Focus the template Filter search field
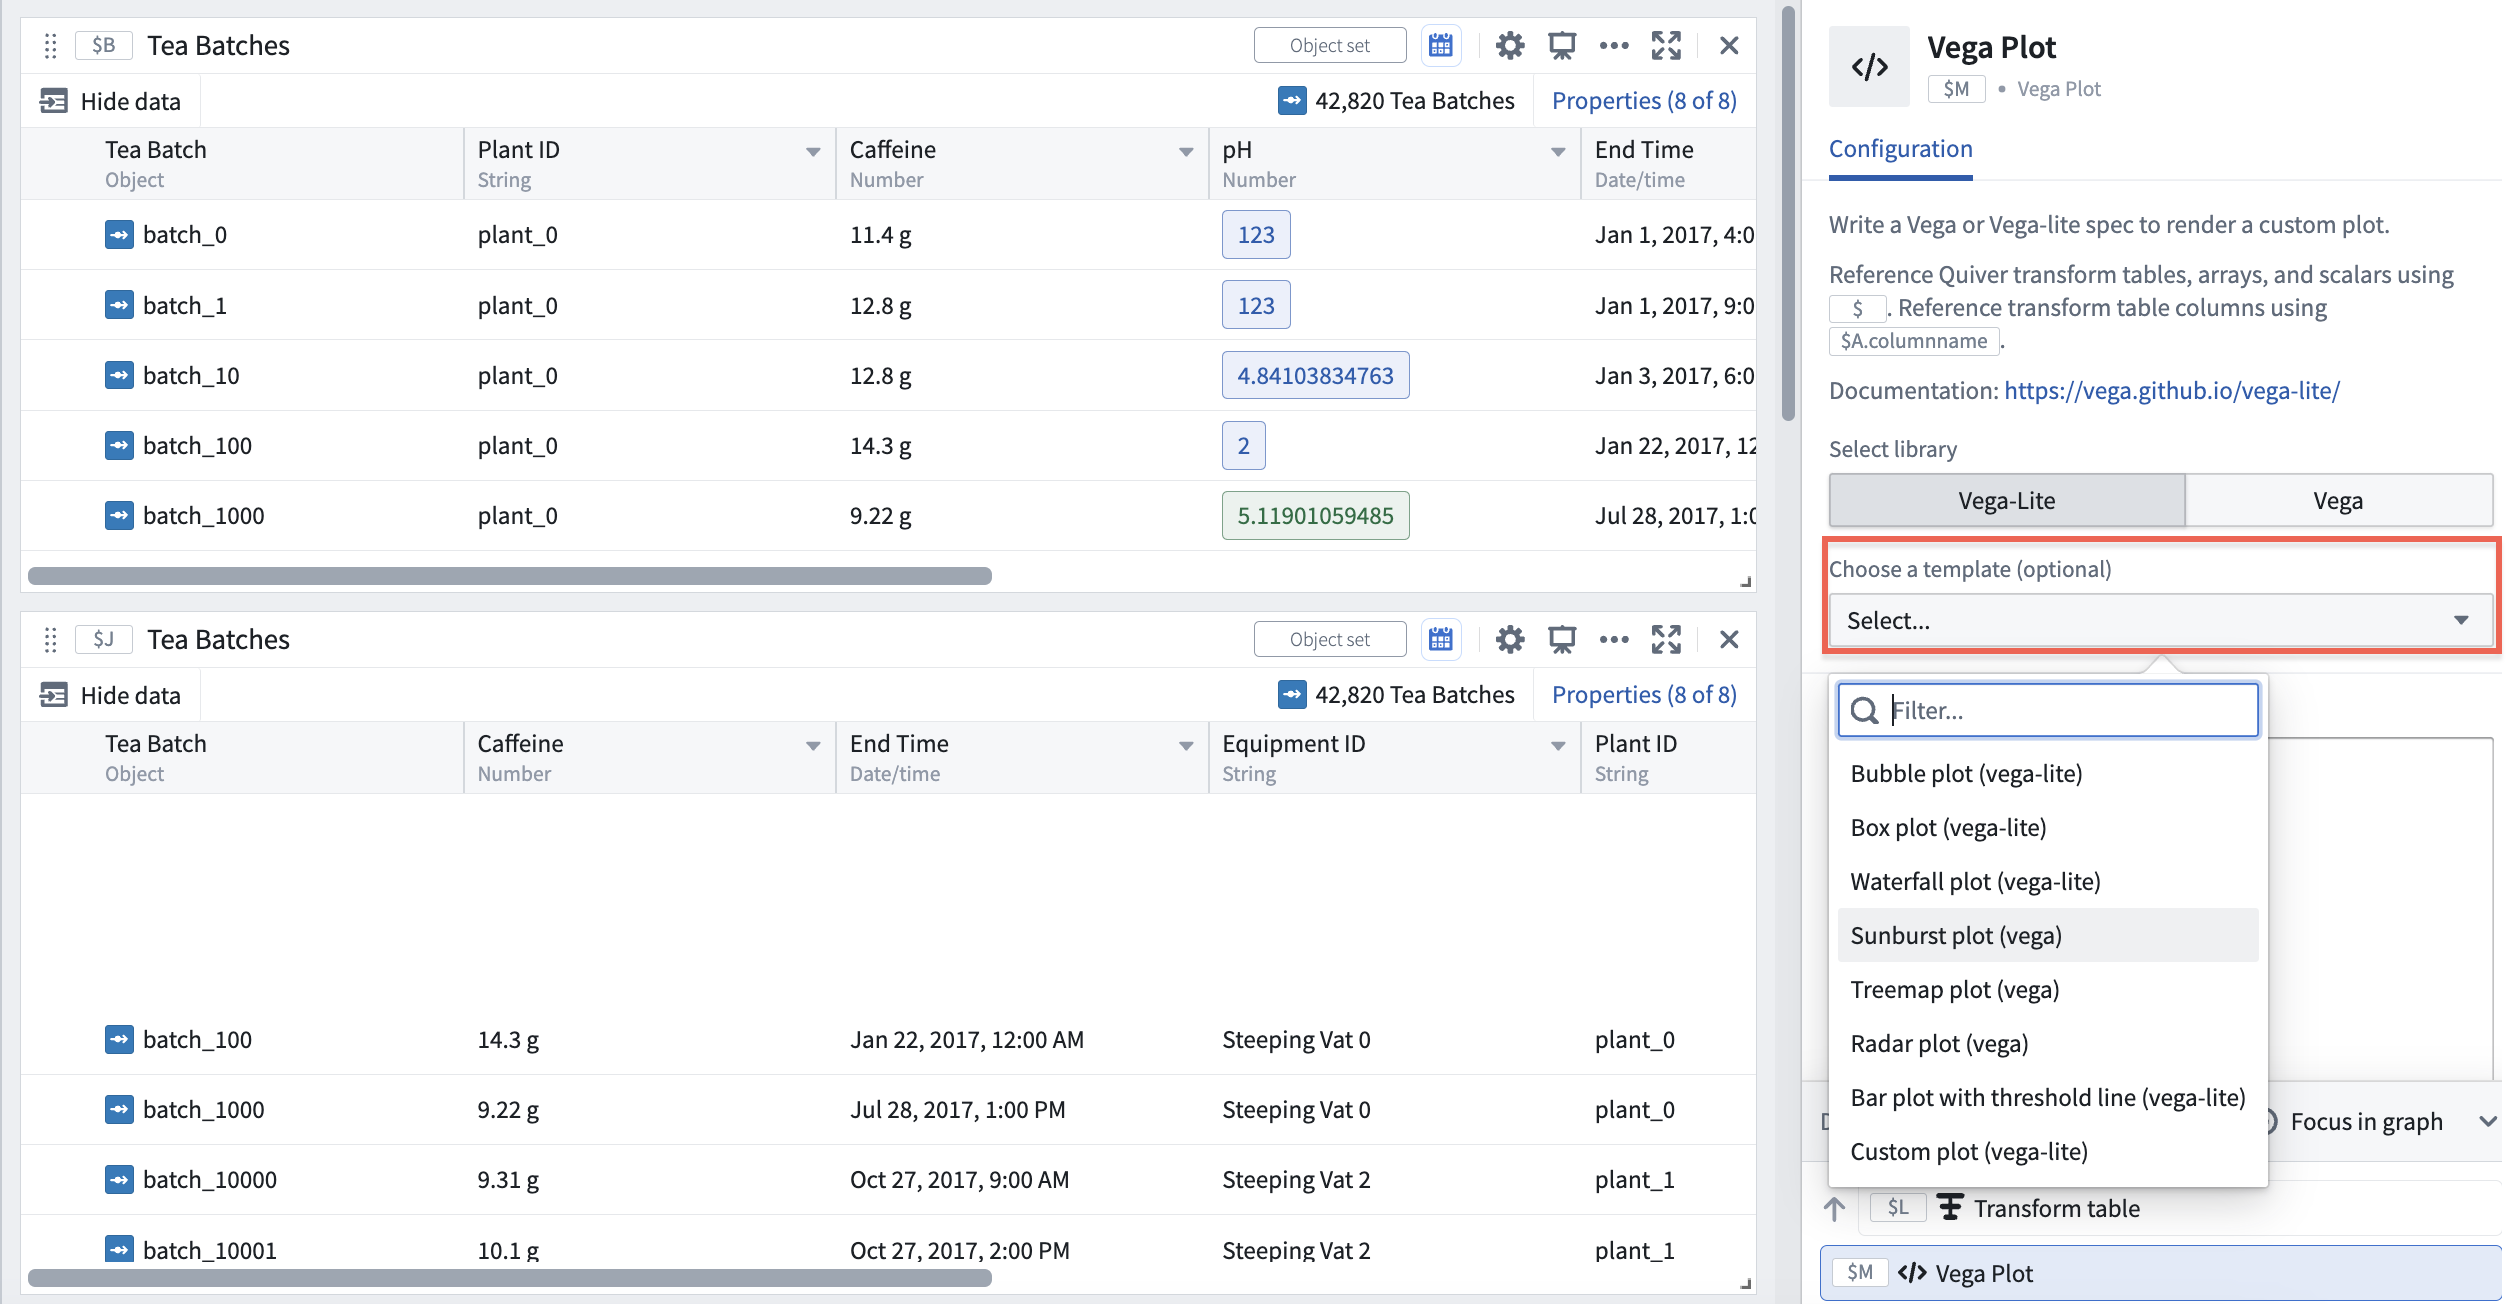Viewport: 2512px width, 1304px height. pyautogui.click(x=2047, y=711)
